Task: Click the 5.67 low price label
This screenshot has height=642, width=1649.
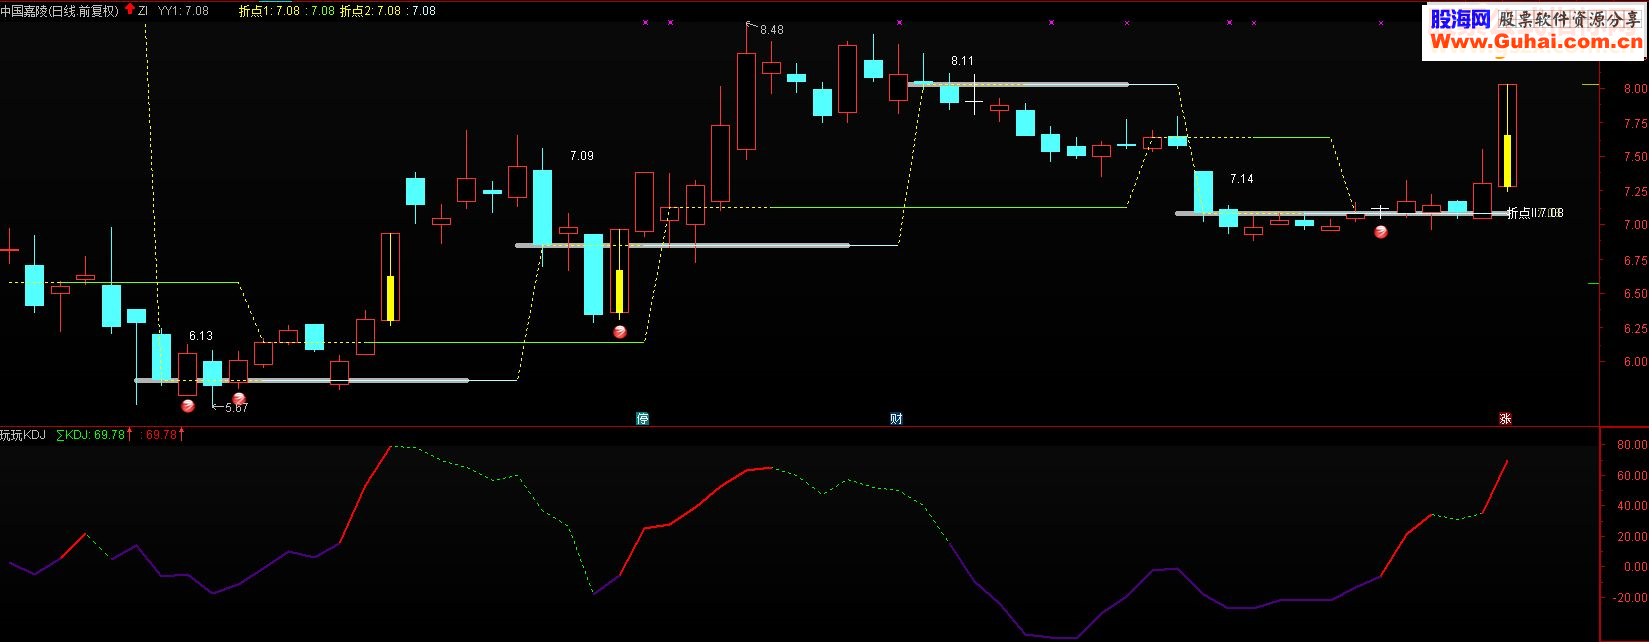Action: click(237, 408)
